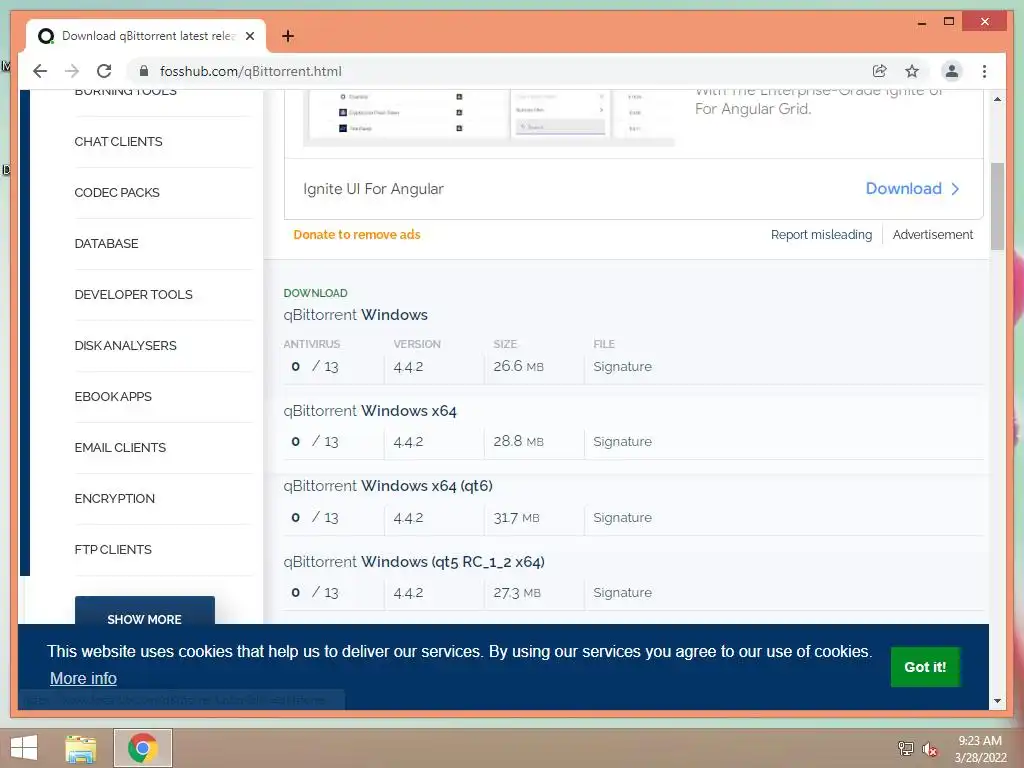Click antivirus 0/13 for Windows x64 (qt6)
Image resolution: width=1024 pixels, height=768 pixels.
[315, 517]
